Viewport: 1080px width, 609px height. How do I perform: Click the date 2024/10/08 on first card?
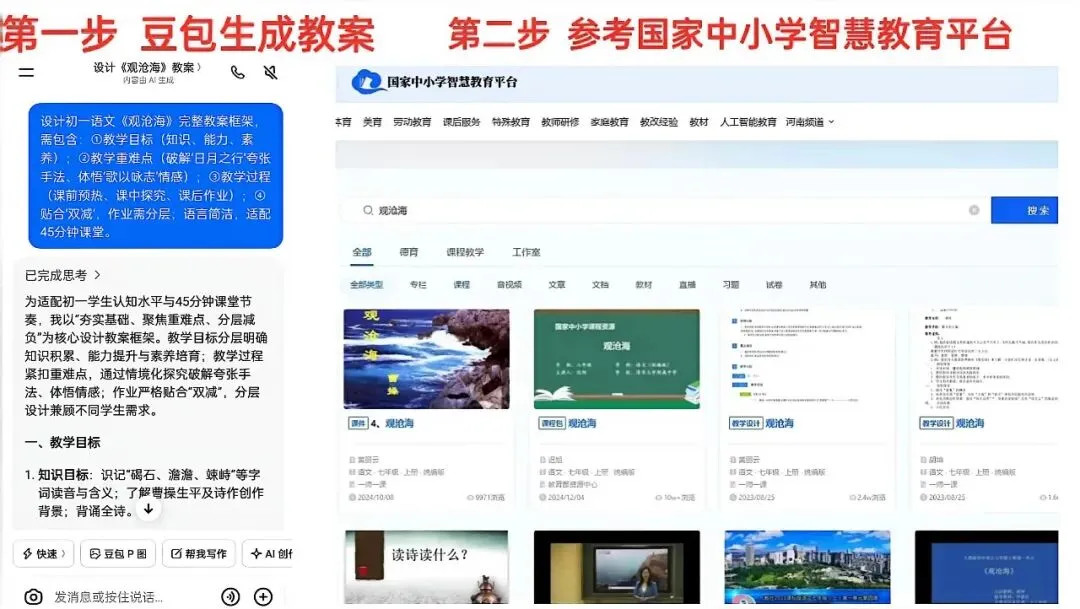(x=375, y=497)
